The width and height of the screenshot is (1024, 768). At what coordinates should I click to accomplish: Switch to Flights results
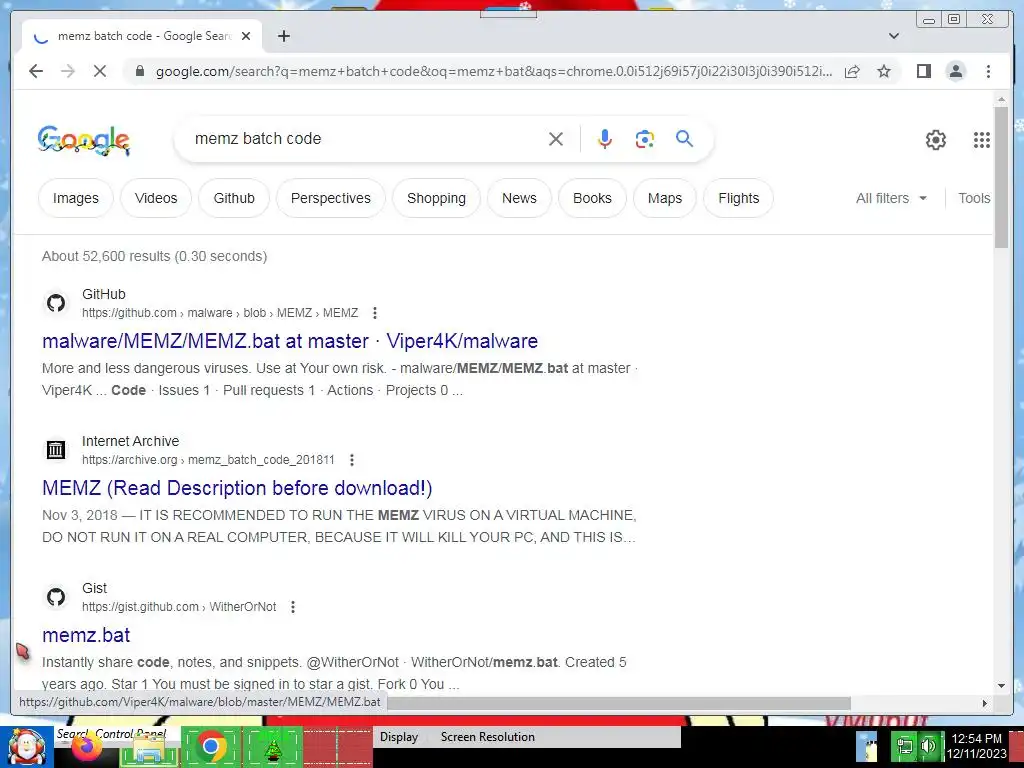[739, 198]
